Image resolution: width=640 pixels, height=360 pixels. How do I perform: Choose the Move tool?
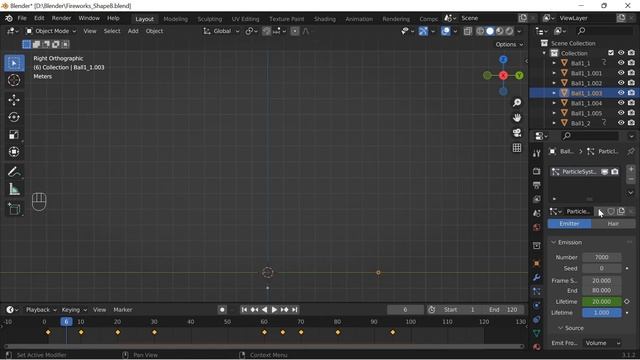pos(14,100)
